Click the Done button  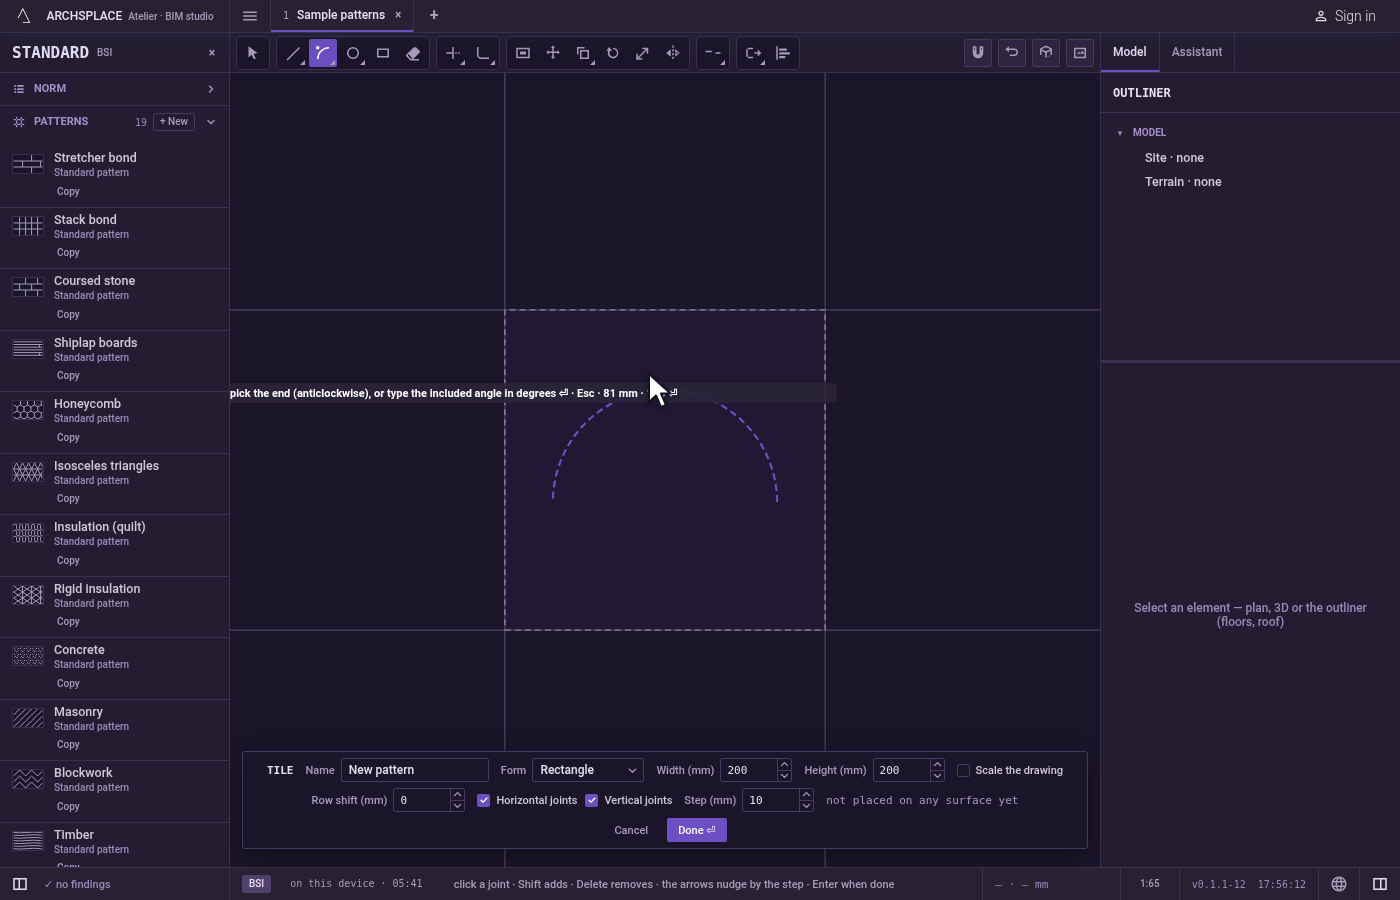(697, 830)
